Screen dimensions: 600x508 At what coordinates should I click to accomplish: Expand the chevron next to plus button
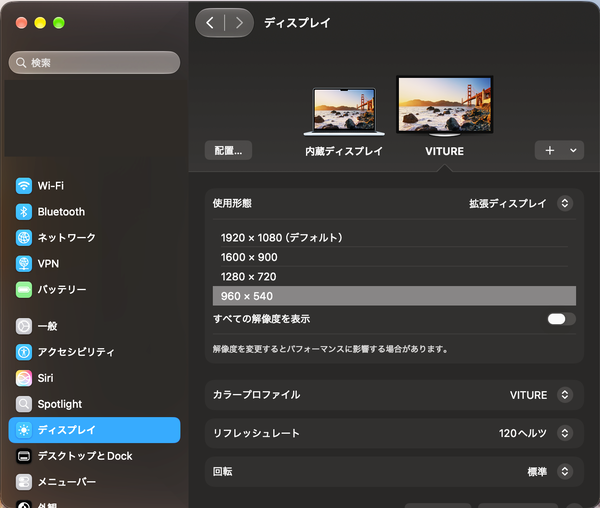[x=573, y=150]
